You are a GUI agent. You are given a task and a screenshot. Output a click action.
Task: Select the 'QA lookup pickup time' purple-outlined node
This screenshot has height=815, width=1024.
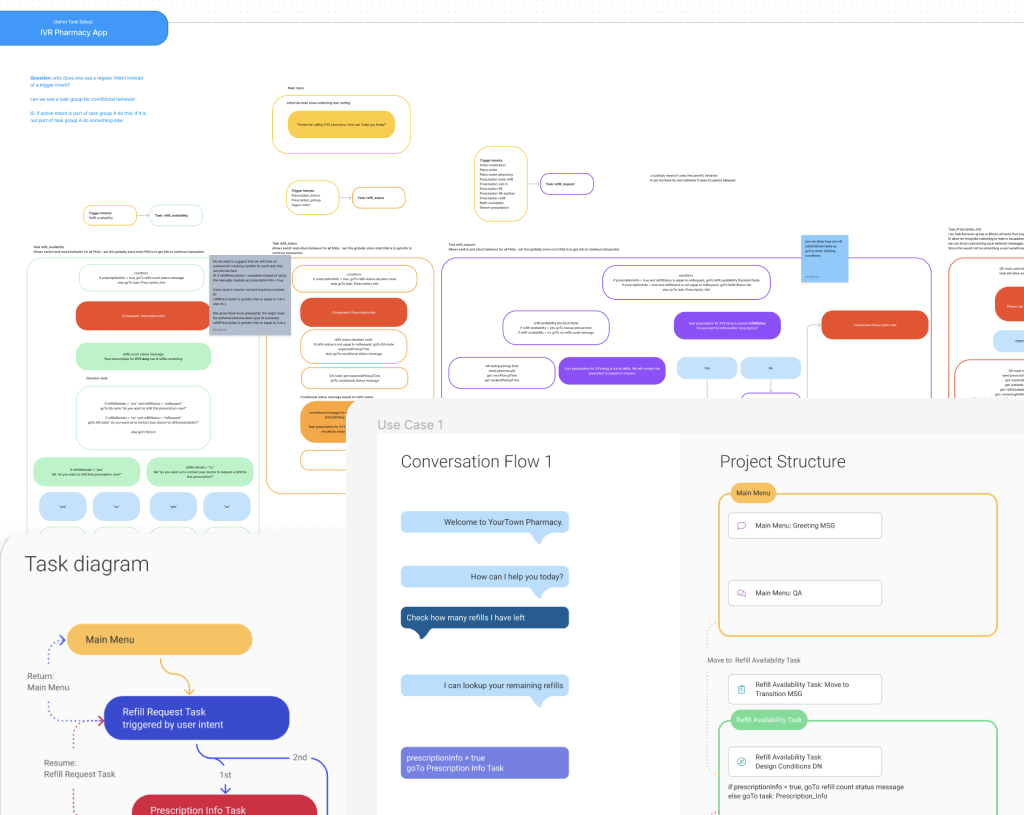pyautogui.click(x=502, y=373)
